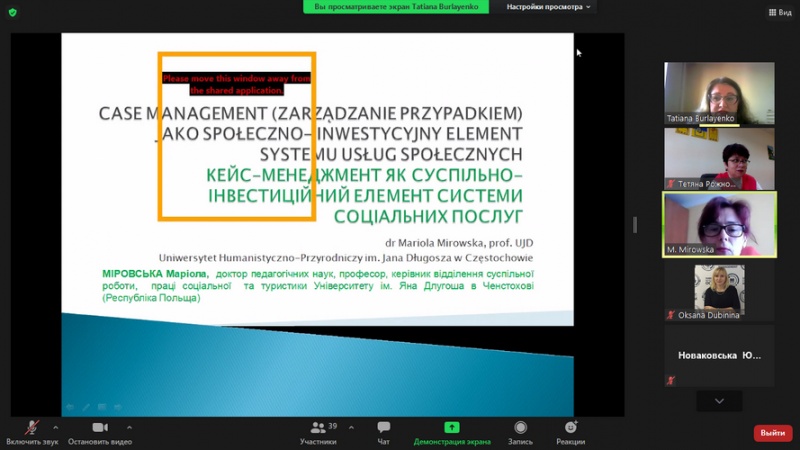
Task: Switch layout using the Вид button
Action: 778,12
